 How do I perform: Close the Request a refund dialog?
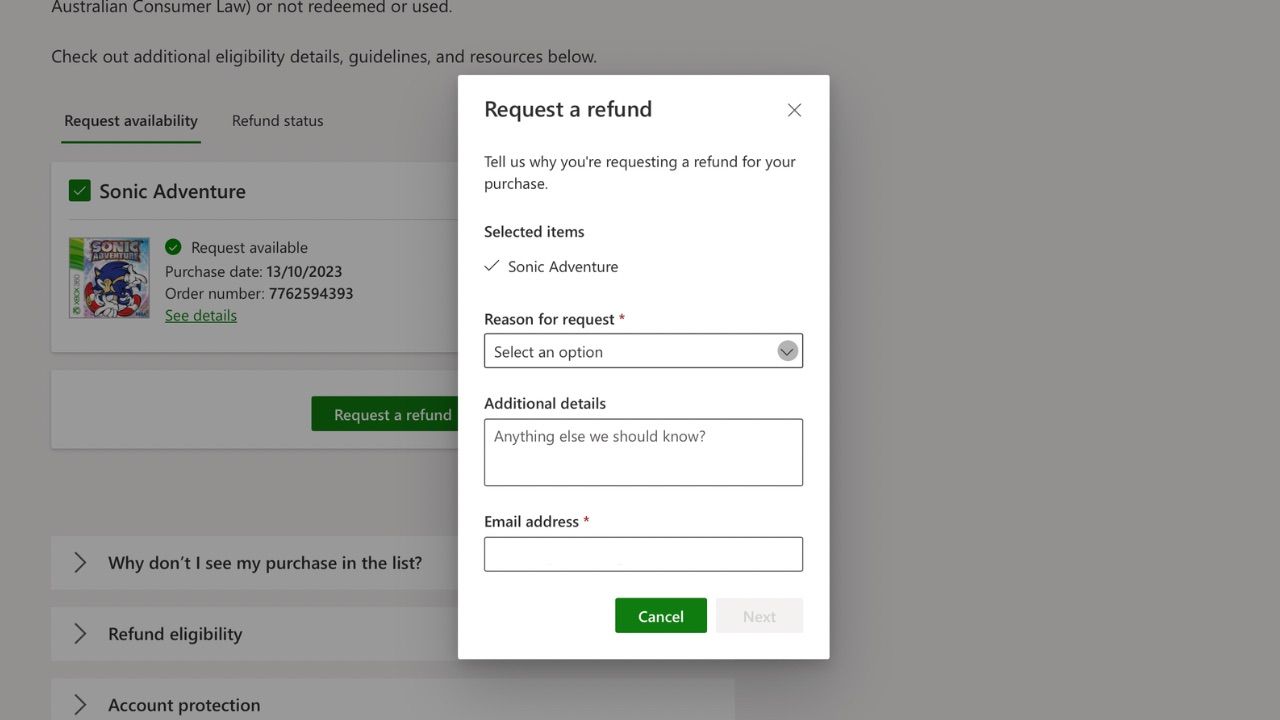point(793,110)
